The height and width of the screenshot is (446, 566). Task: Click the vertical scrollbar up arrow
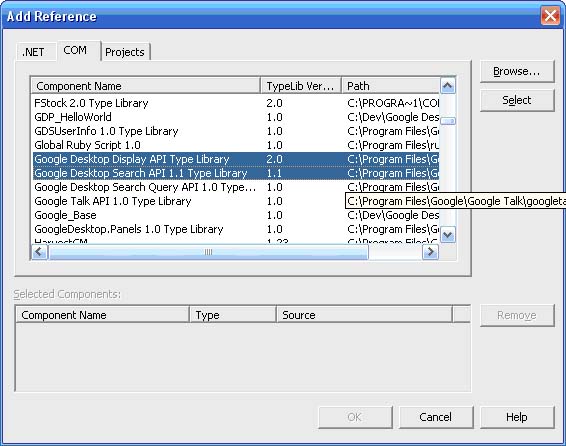coord(448,86)
